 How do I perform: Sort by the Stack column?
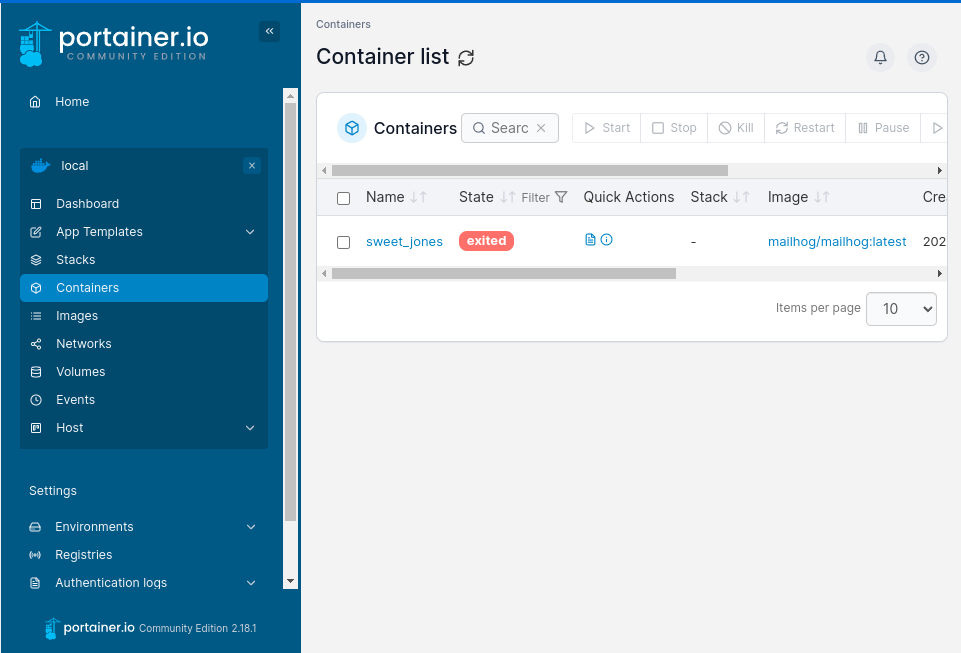720,197
